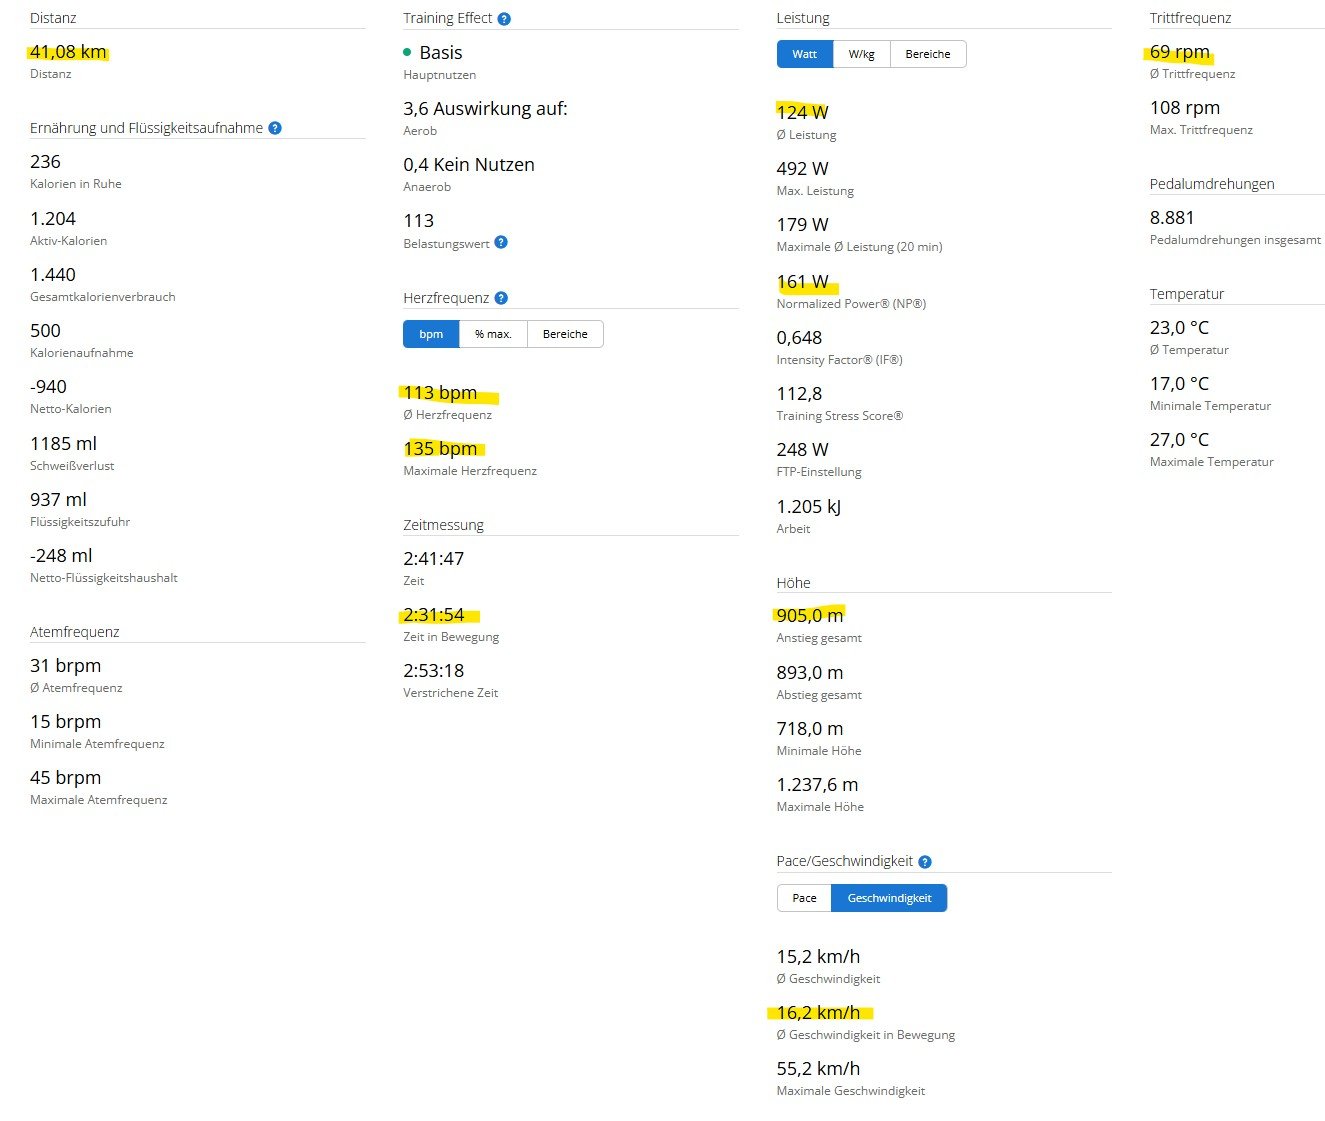Click the 16,2 km/h moving speed value
Screen dimensions: 1325x1121
click(818, 1013)
